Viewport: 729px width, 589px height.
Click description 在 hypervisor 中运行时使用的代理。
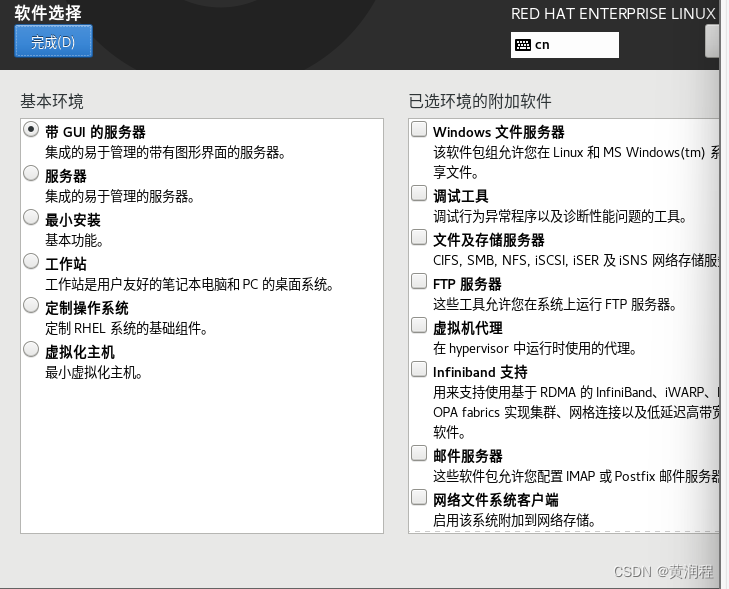point(535,348)
